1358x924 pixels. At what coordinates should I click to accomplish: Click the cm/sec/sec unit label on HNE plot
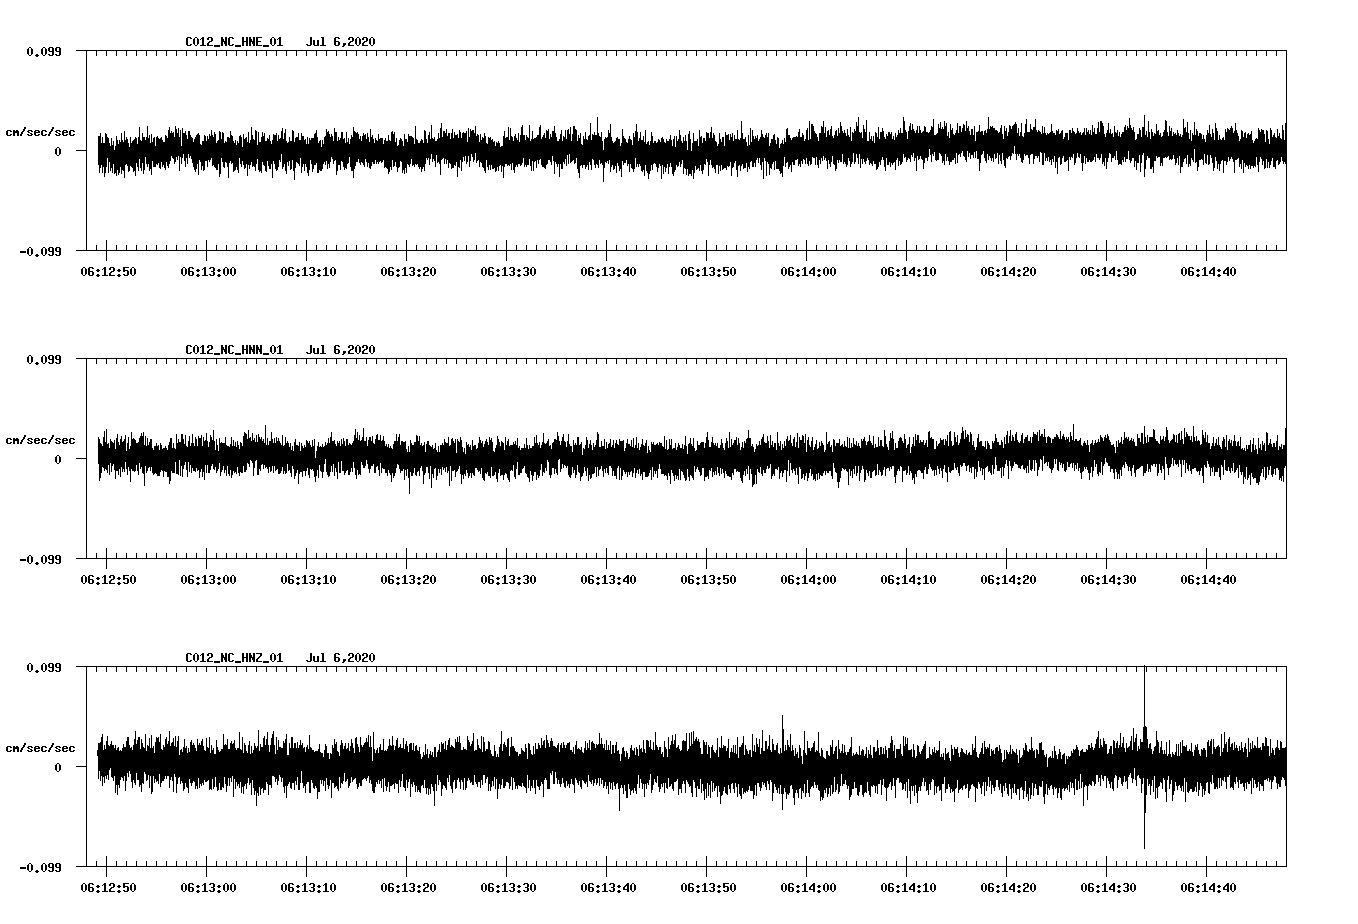[40, 132]
